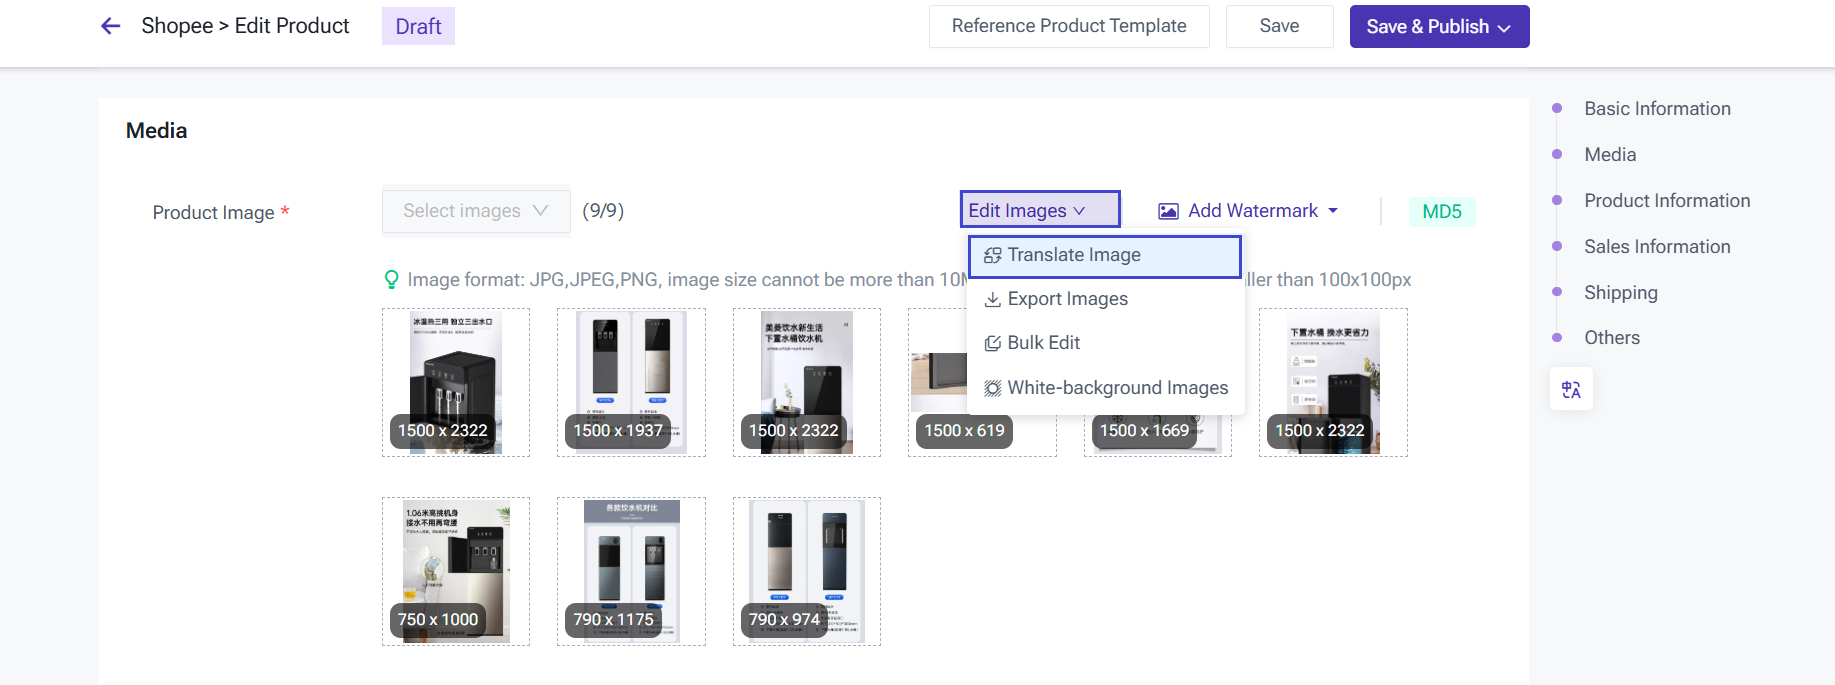The width and height of the screenshot is (1835, 685).
Task: Click the Bulk Edit icon
Action: [992, 343]
